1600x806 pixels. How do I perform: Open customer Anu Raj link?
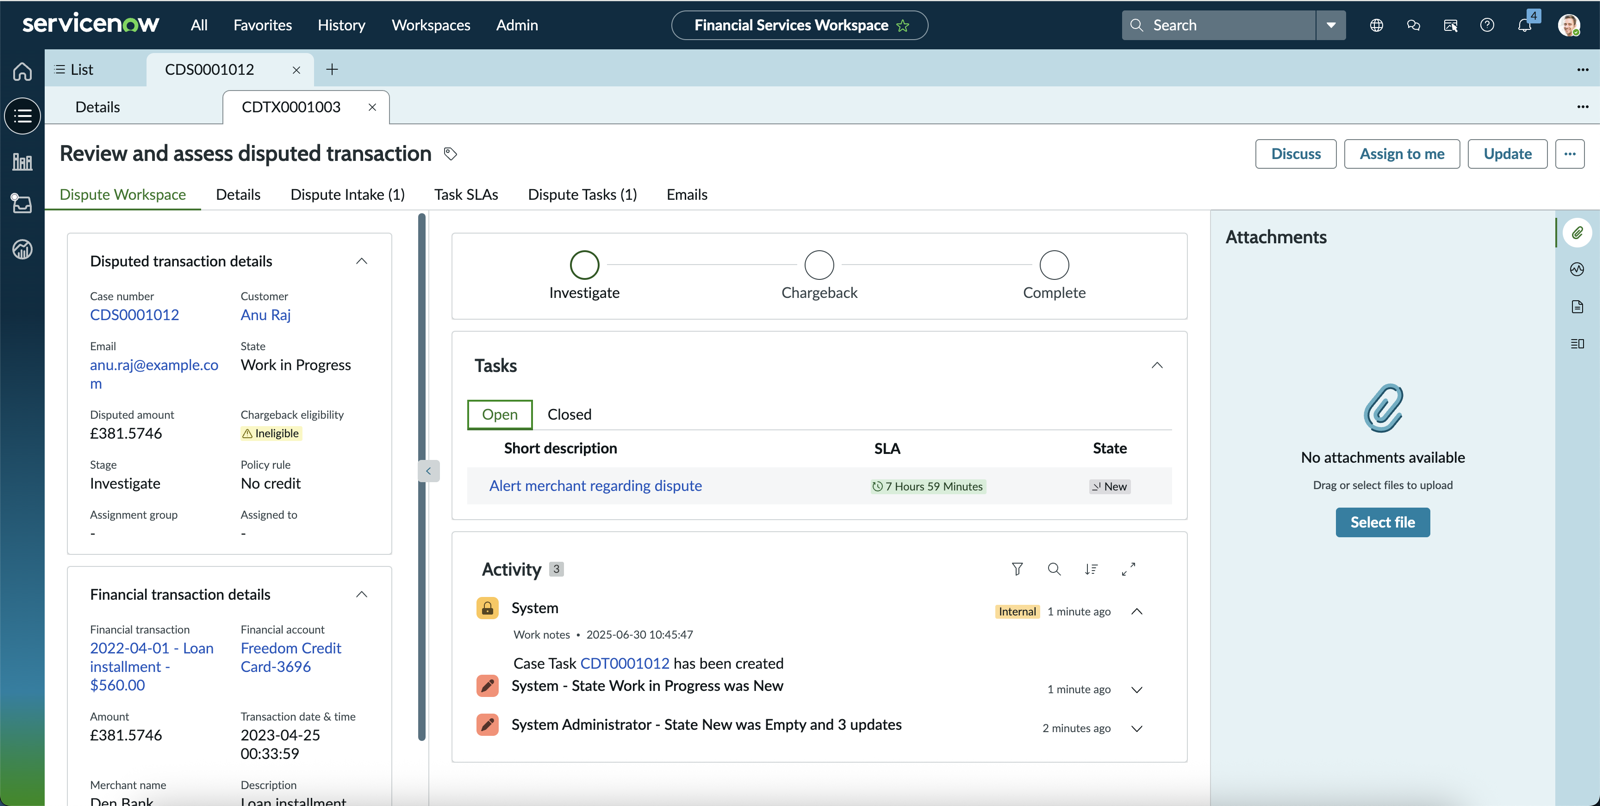pos(266,315)
